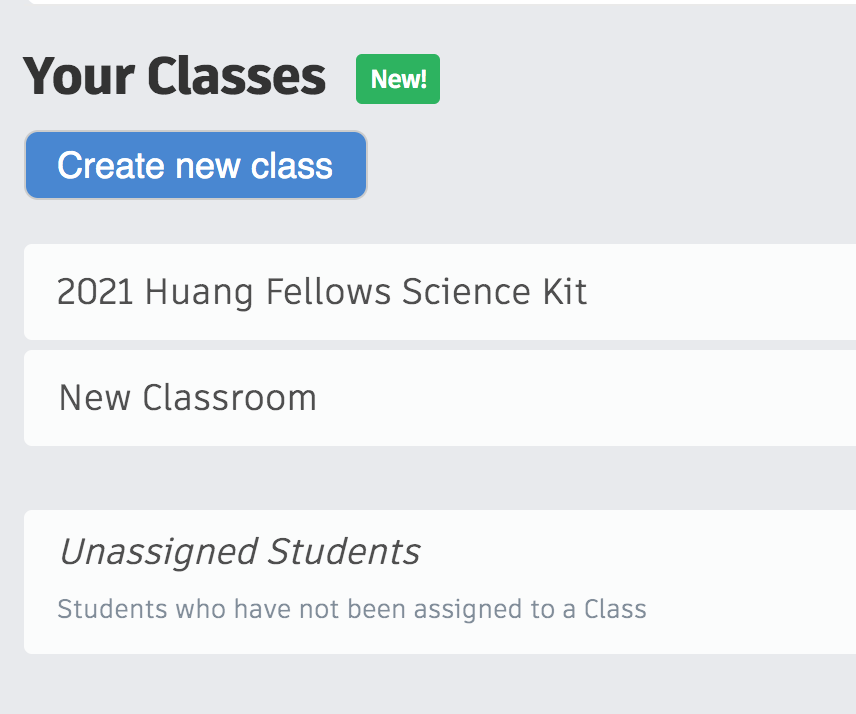Select the New Classroom row
The height and width of the screenshot is (714, 856).
(188, 397)
